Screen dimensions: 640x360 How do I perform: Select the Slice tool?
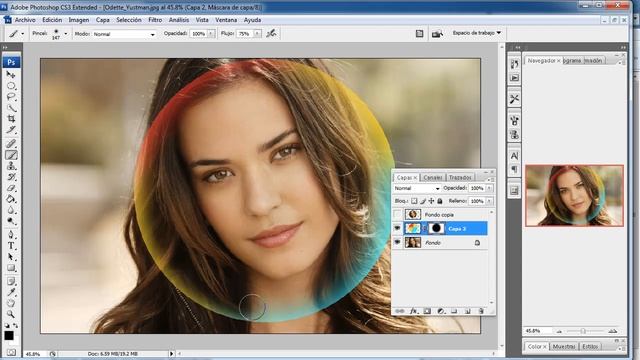coord(11,130)
